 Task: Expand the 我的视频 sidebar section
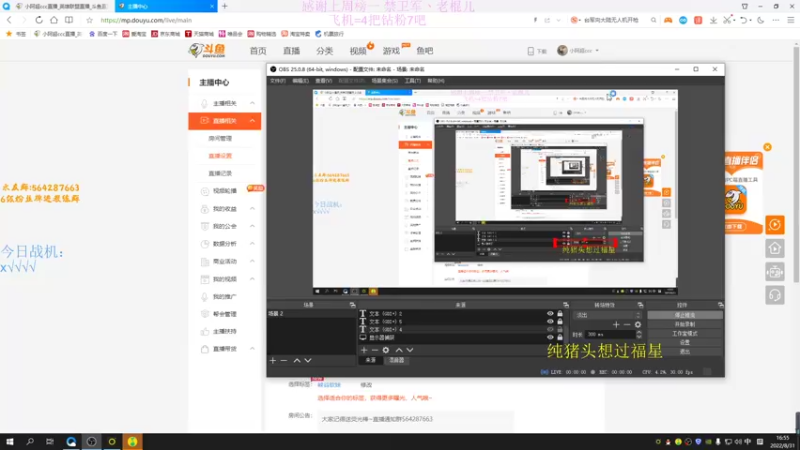point(252,279)
